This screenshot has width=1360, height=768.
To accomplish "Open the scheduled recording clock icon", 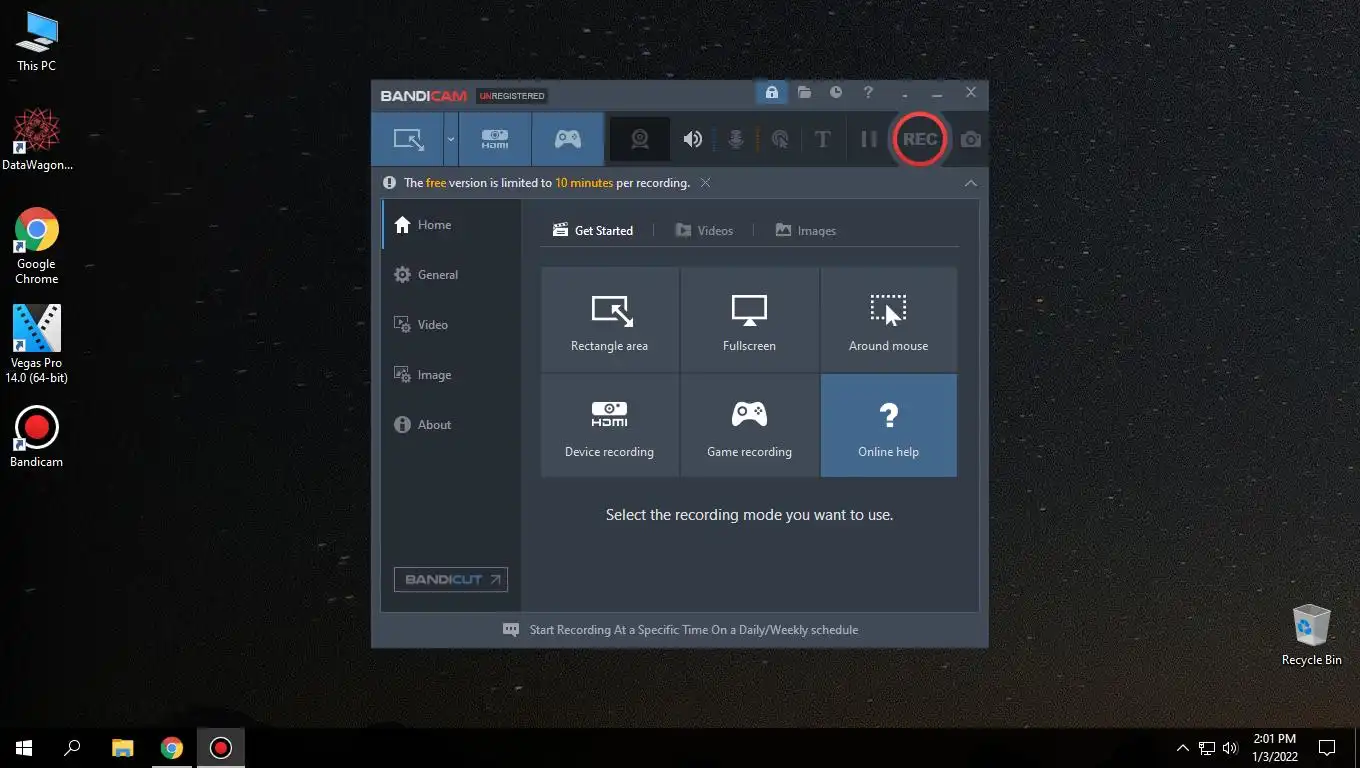I will 836,92.
